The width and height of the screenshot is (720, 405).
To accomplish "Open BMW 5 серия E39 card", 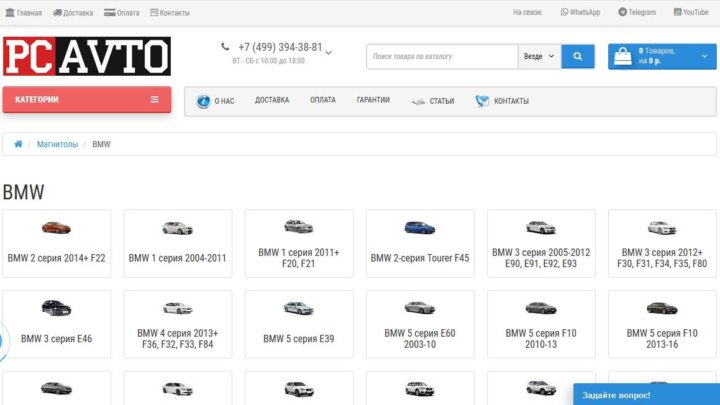I will (299, 324).
